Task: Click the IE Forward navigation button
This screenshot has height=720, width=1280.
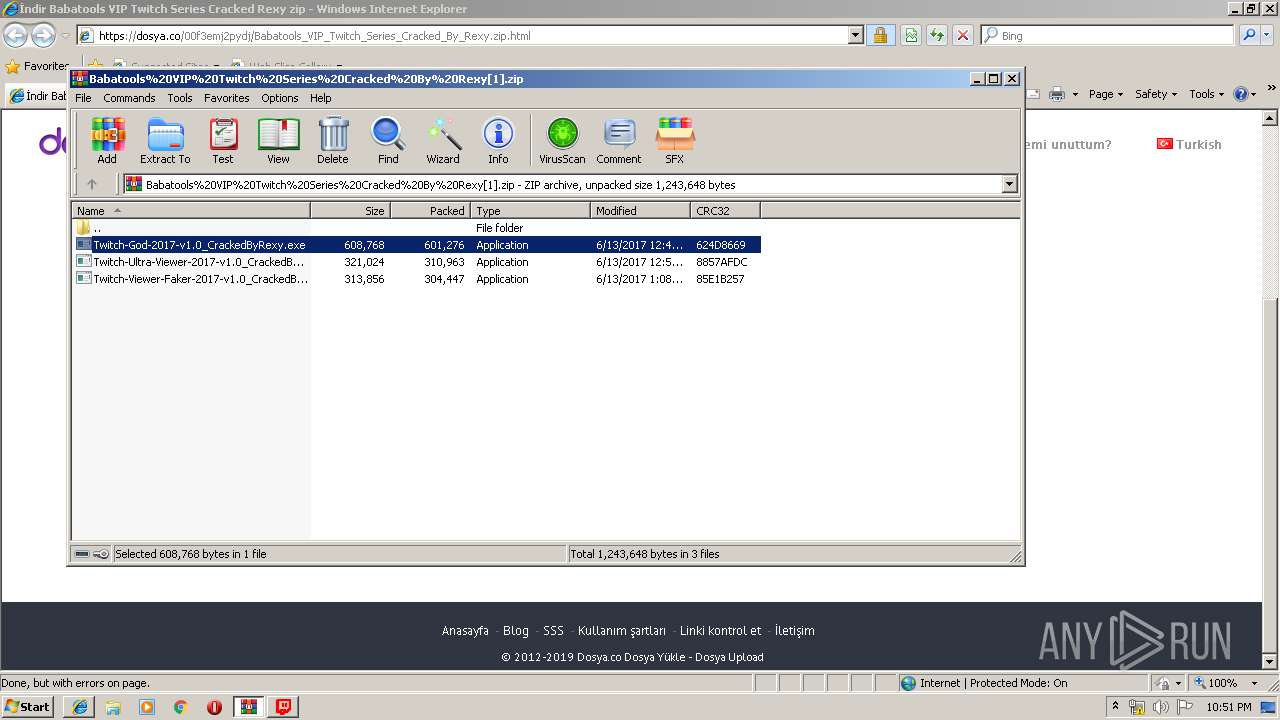Action: (43, 35)
